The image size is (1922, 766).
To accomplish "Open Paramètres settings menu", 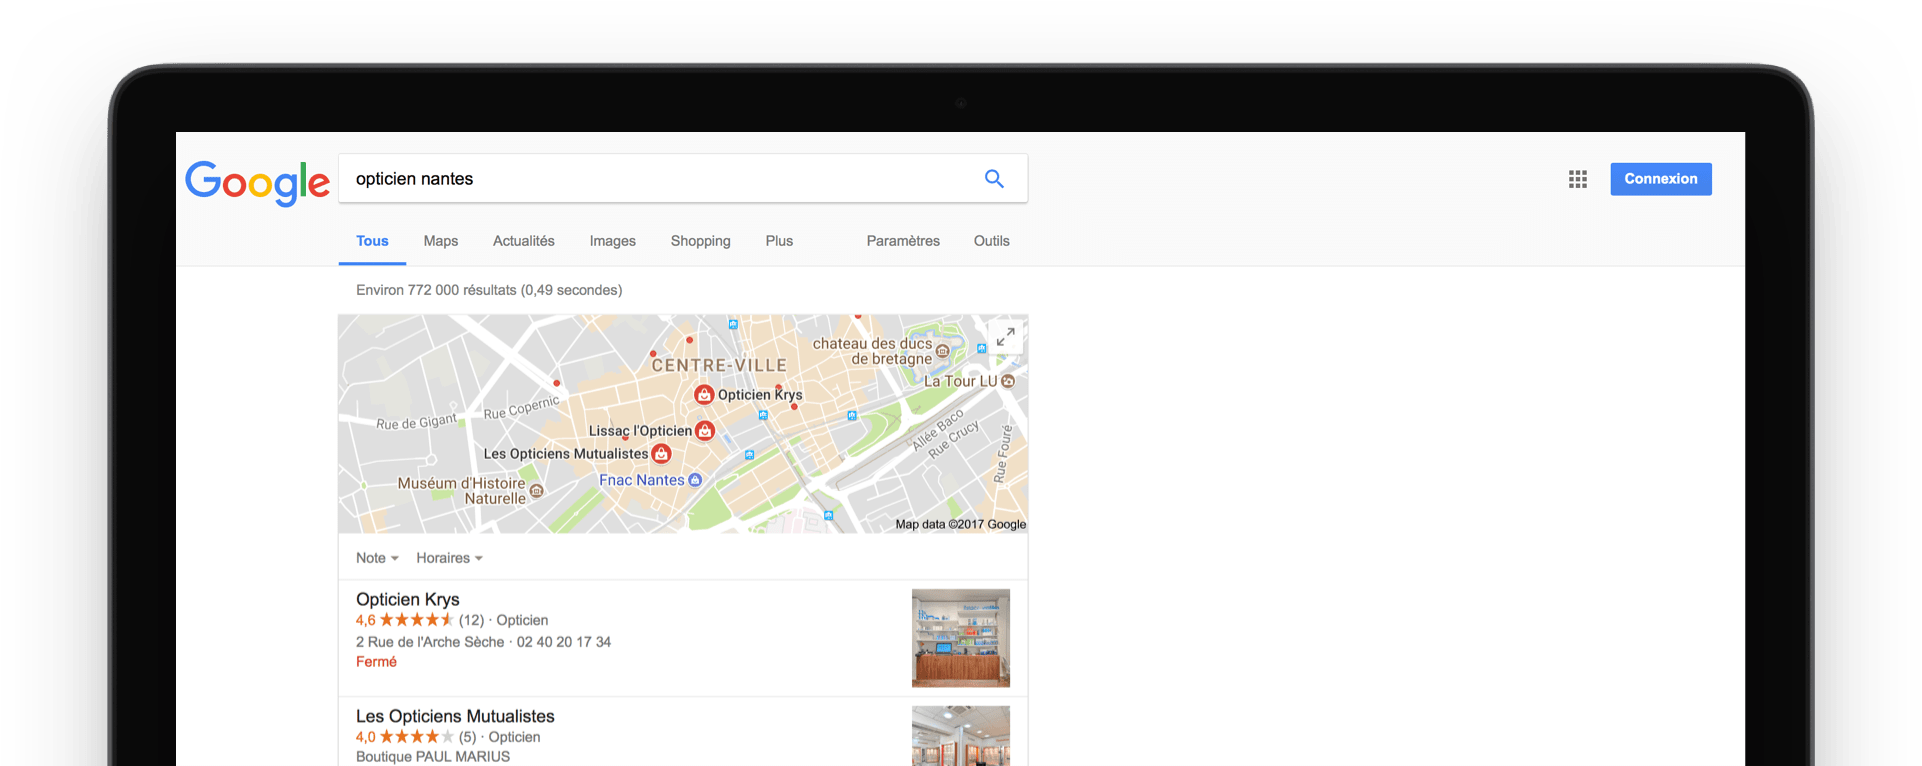I will click(903, 241).
